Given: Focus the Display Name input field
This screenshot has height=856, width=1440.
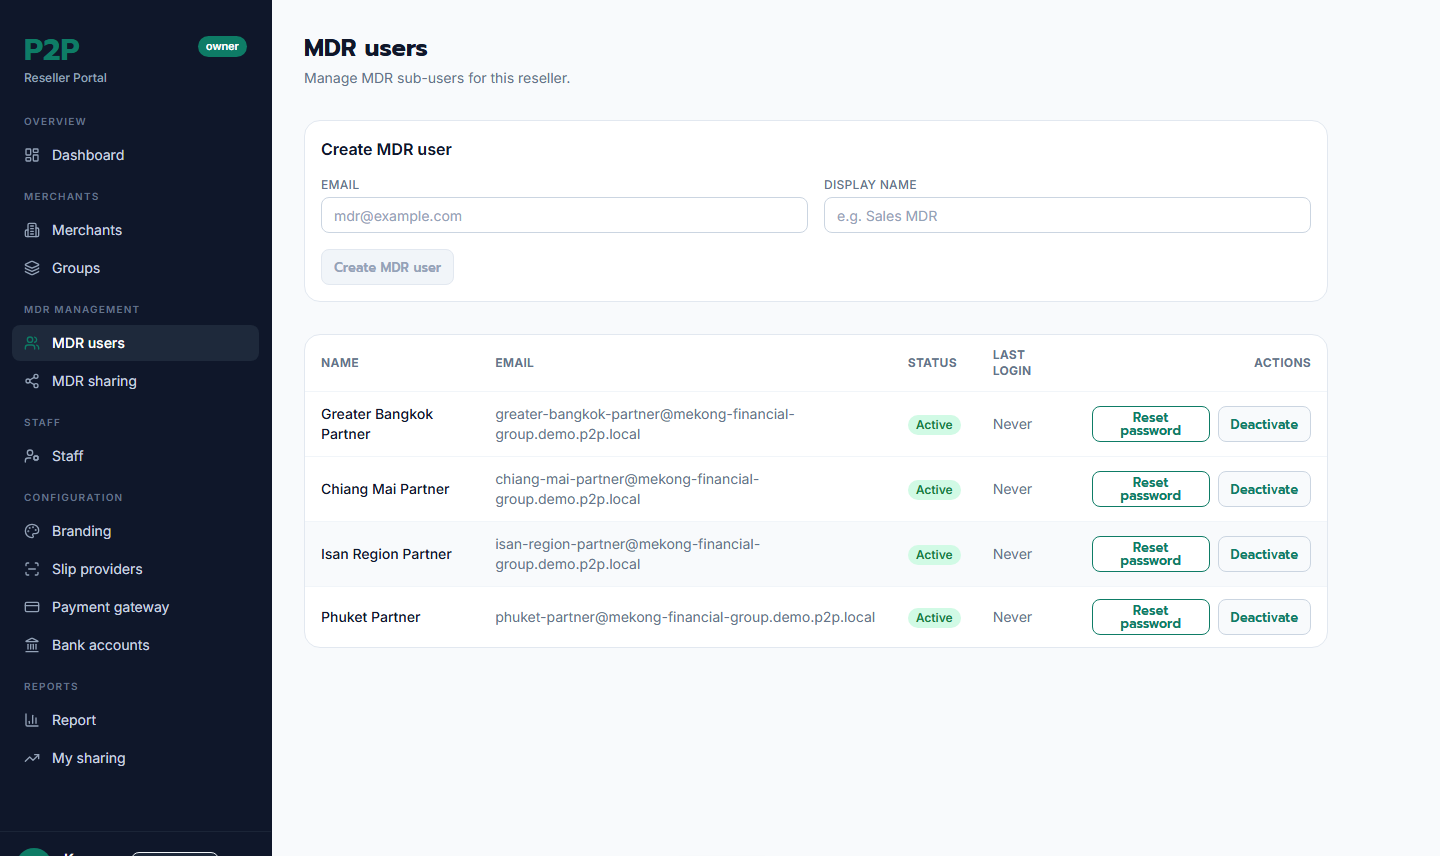Looking at the screenshot, I should coord(1067,215).
